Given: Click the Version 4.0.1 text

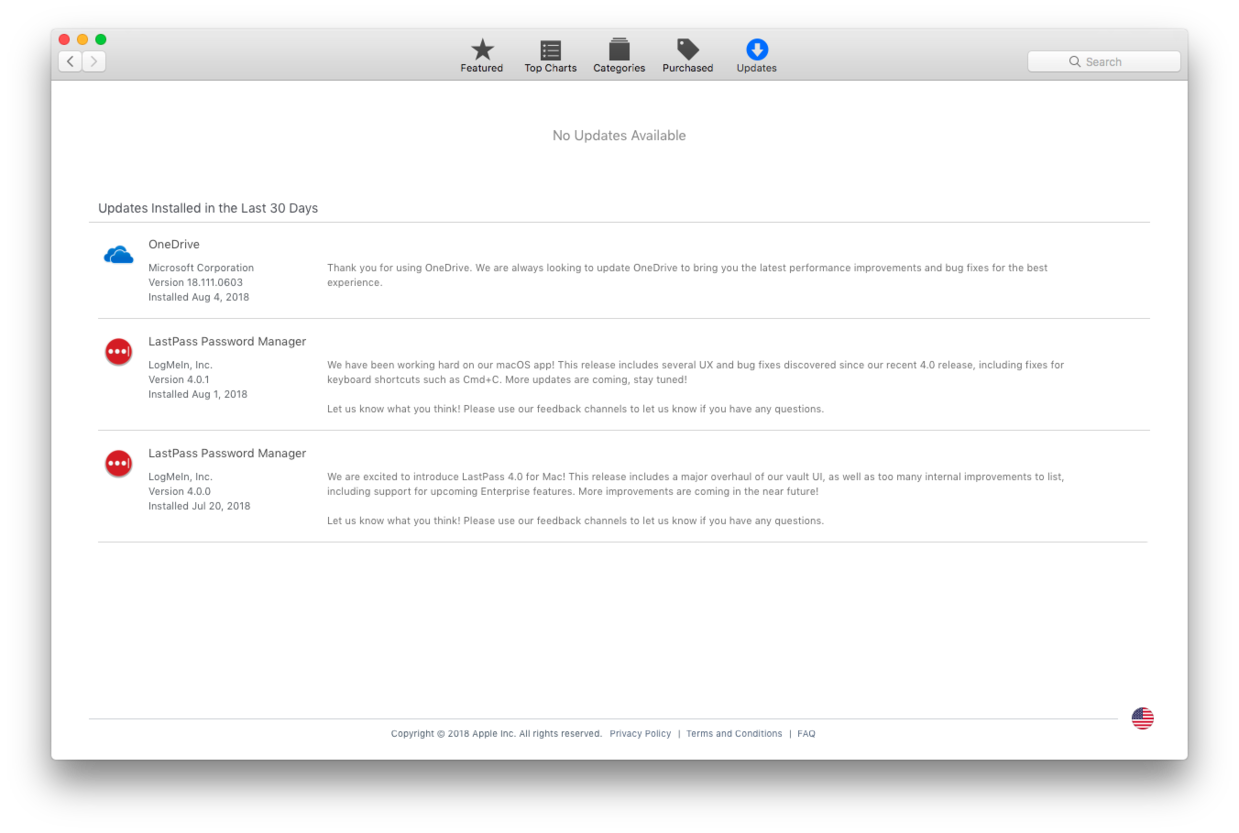Looking at the screenshot, I should [179, 380].
